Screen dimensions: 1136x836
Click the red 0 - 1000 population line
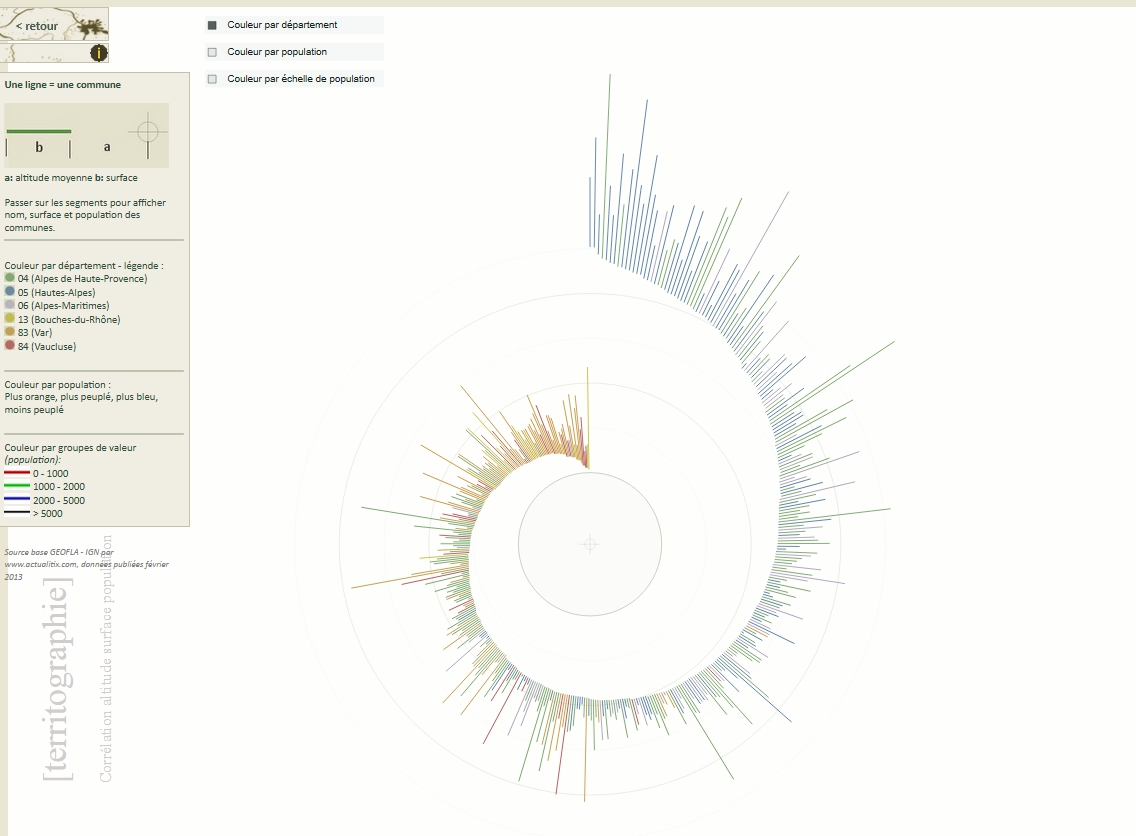pyautogui.click(x=17, y=473)
